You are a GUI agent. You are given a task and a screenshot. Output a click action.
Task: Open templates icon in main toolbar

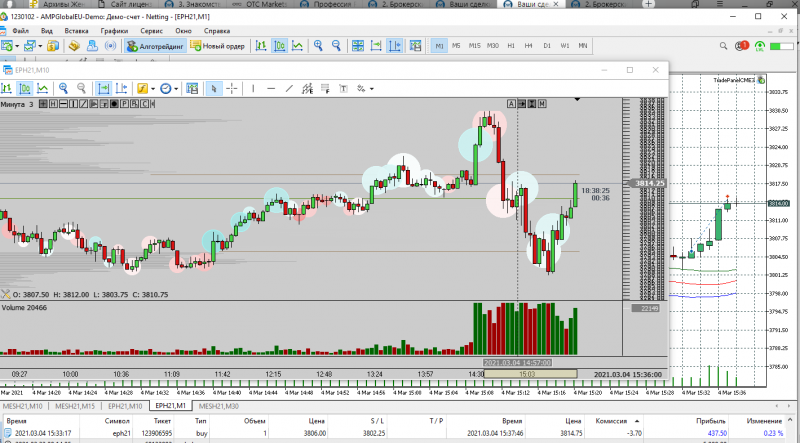[416, 46]
